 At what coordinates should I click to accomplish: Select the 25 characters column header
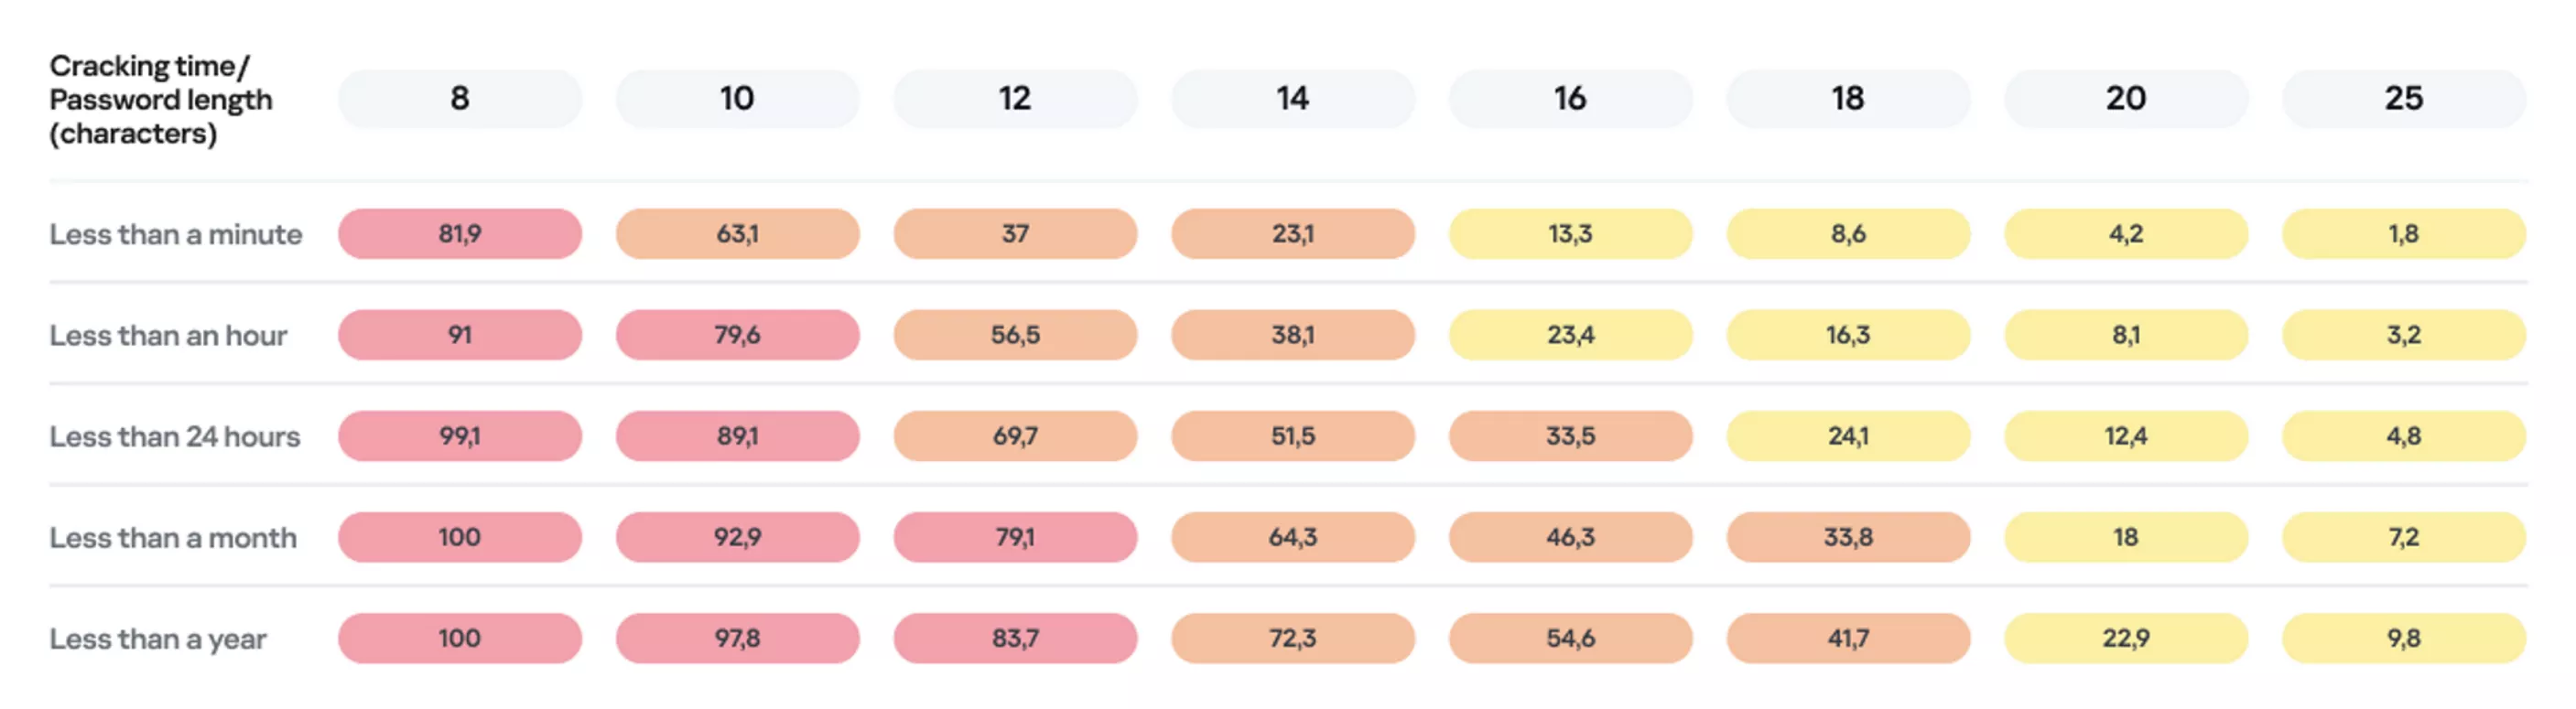tap(2403, 98)
